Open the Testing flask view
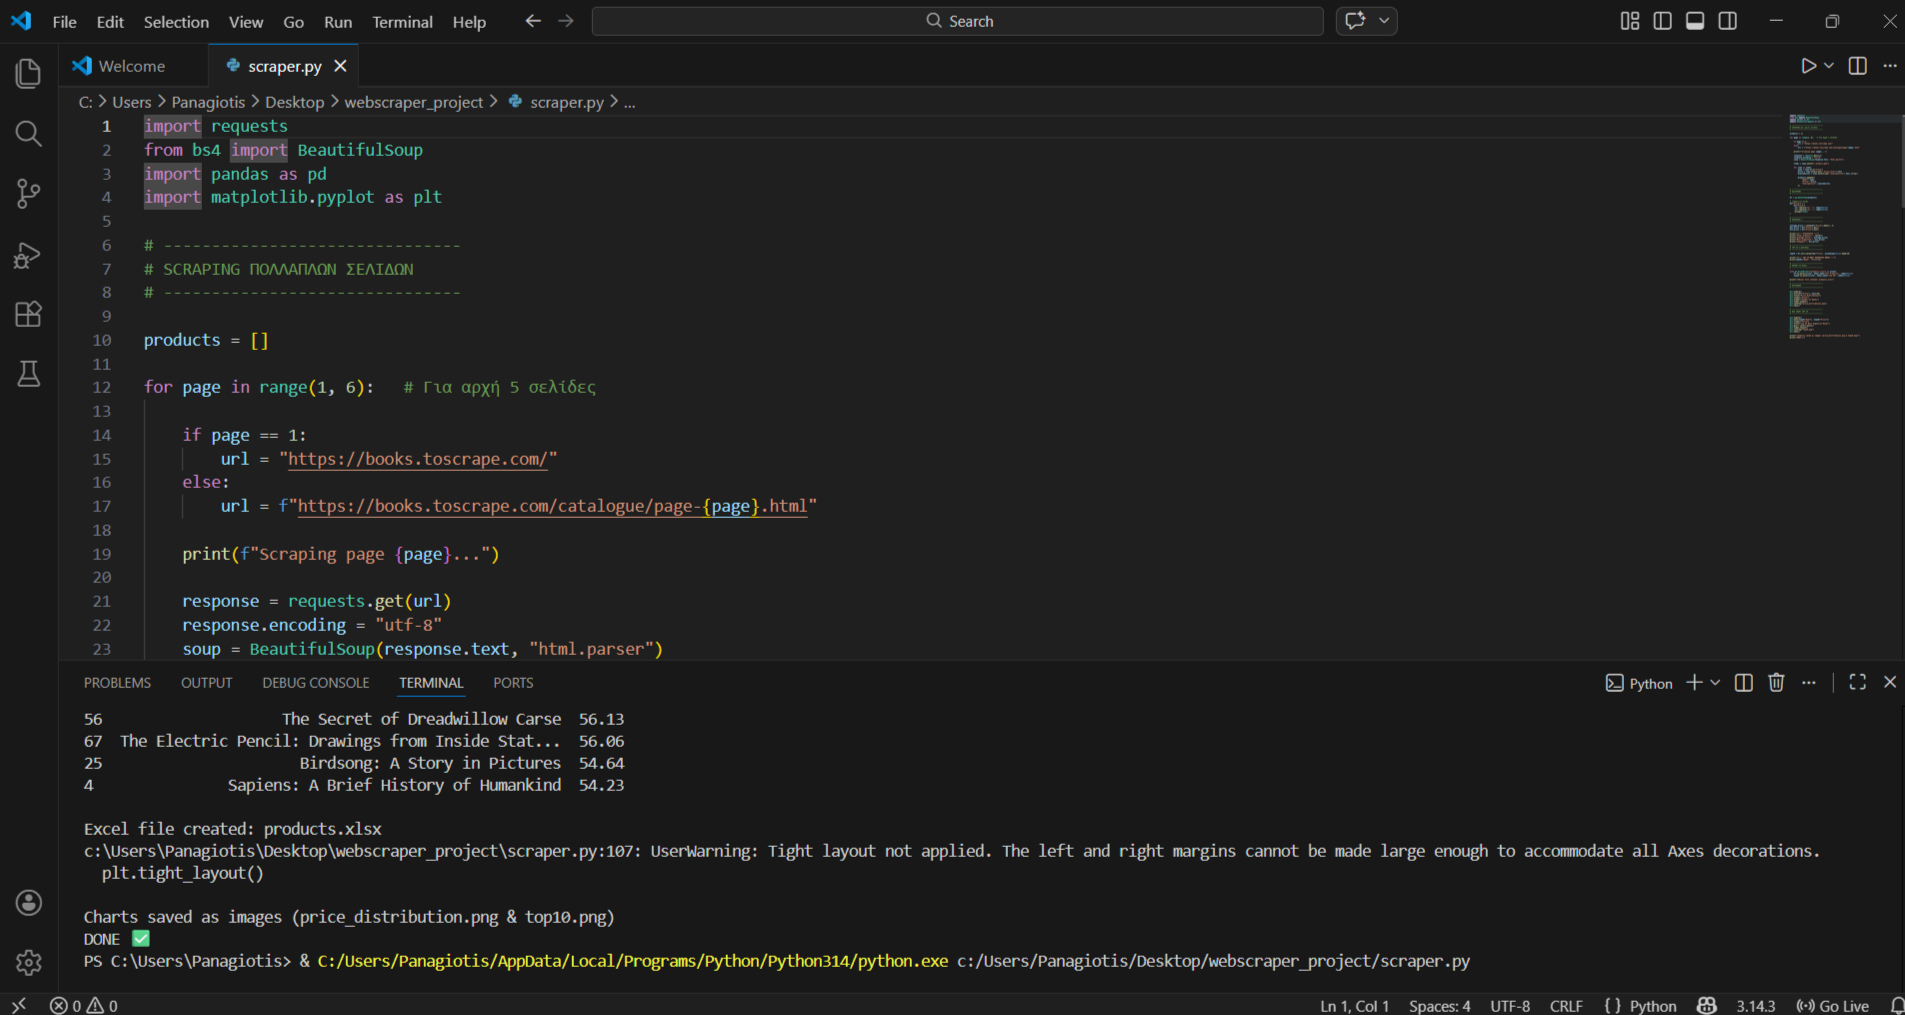The image size is (1905, 1015). (29, 374)
